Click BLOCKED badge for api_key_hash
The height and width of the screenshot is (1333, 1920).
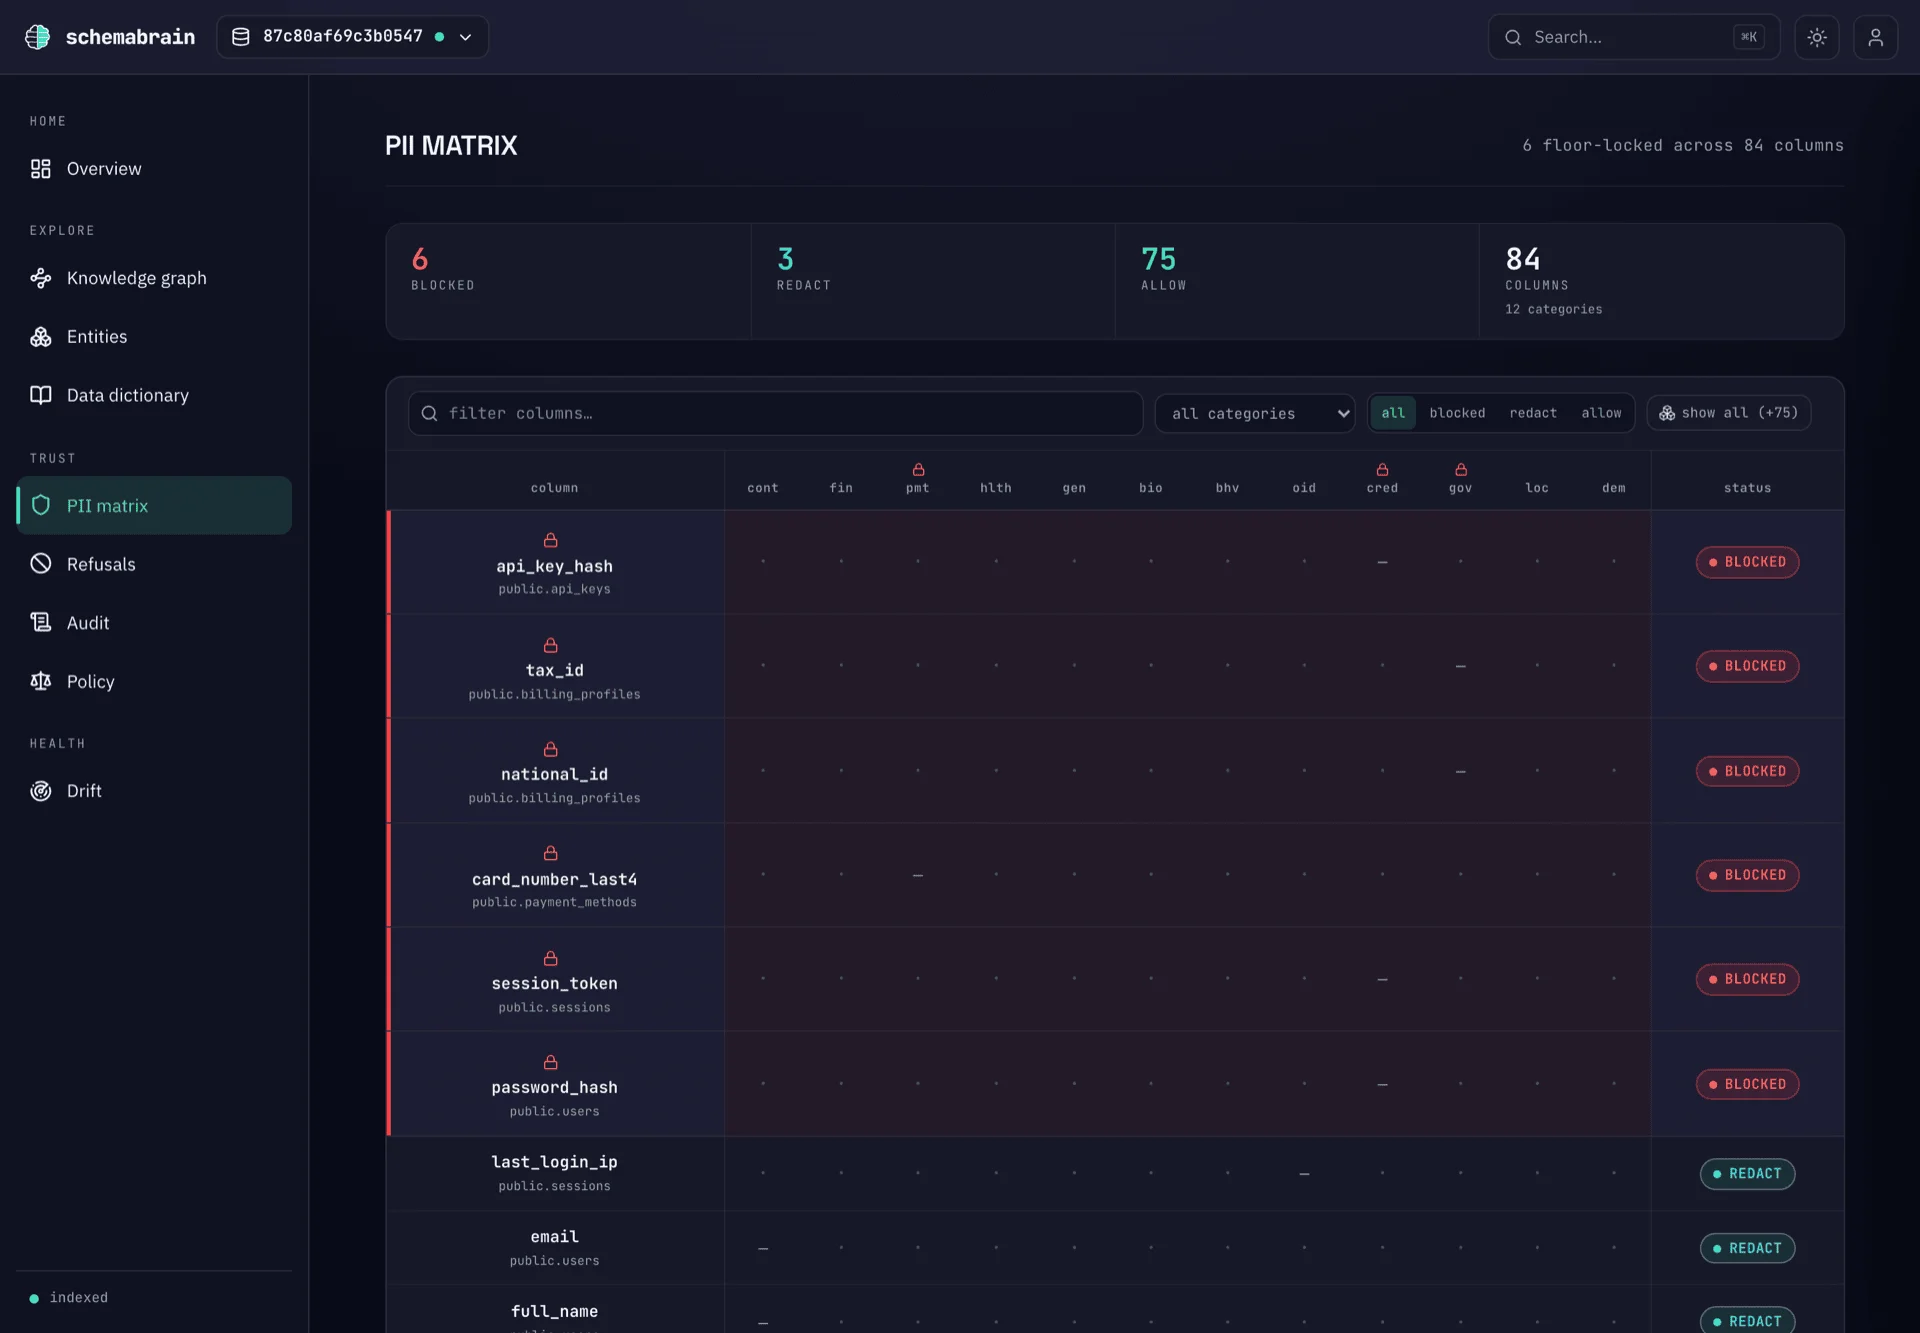click(x=1747, y=562)
